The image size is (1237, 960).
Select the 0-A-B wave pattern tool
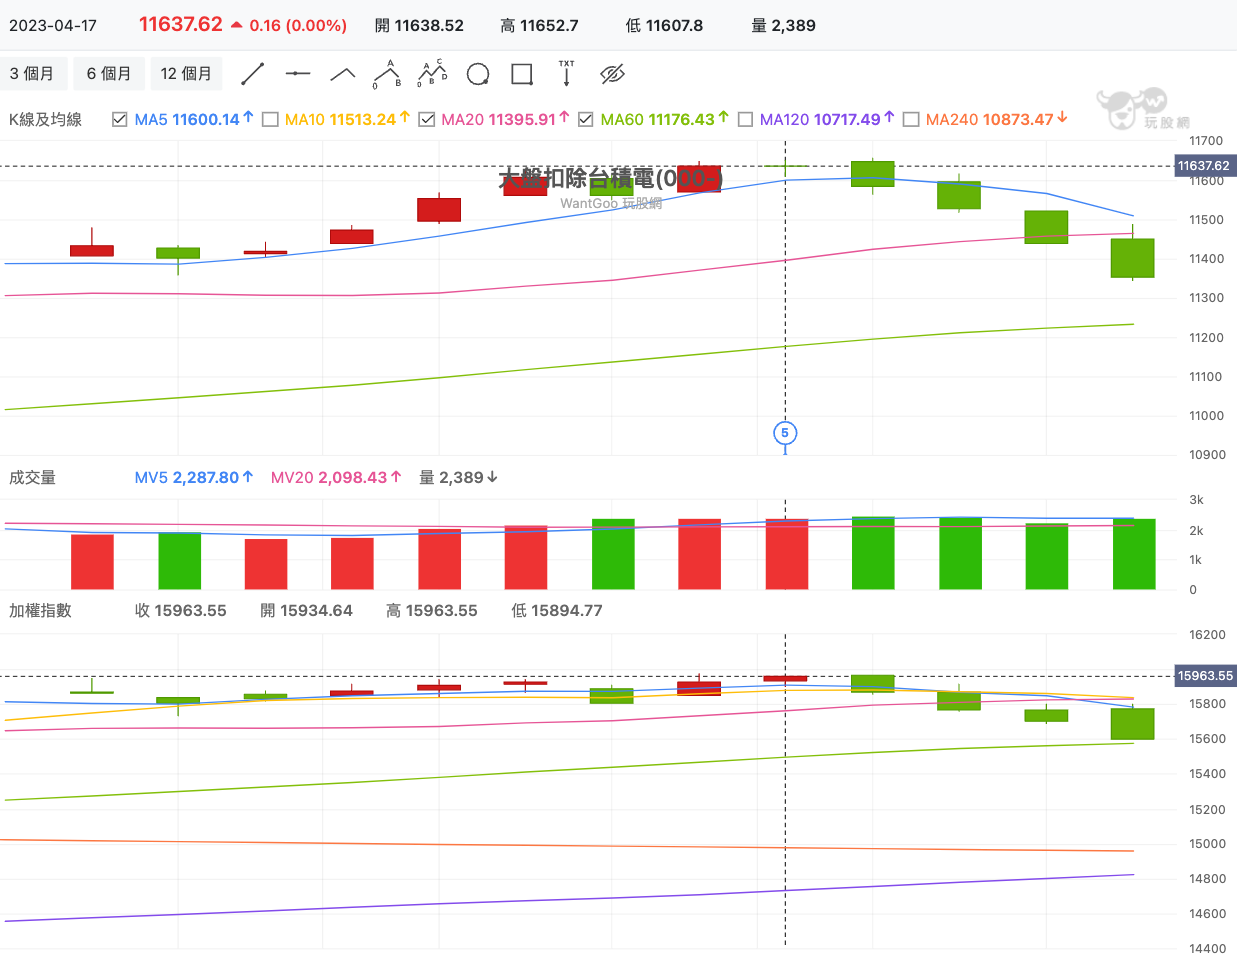387,74
